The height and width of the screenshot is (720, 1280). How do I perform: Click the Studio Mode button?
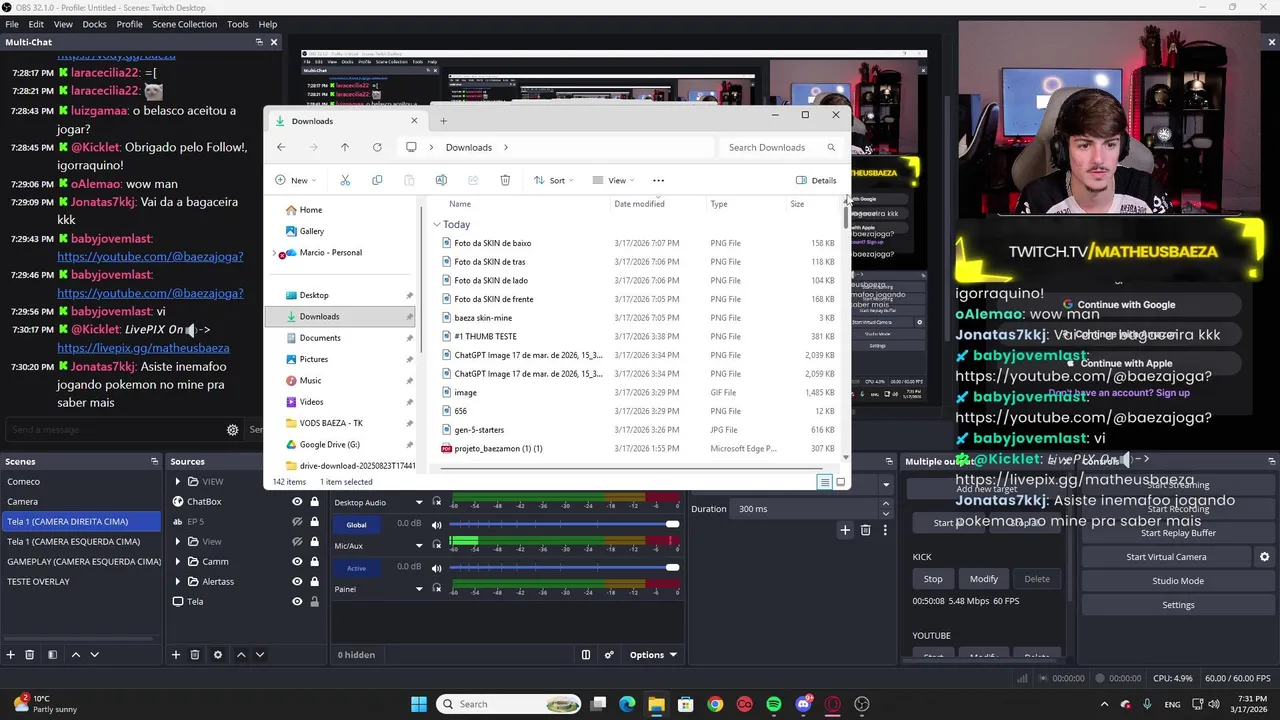pyautogui.click(x=1178, y=581)
